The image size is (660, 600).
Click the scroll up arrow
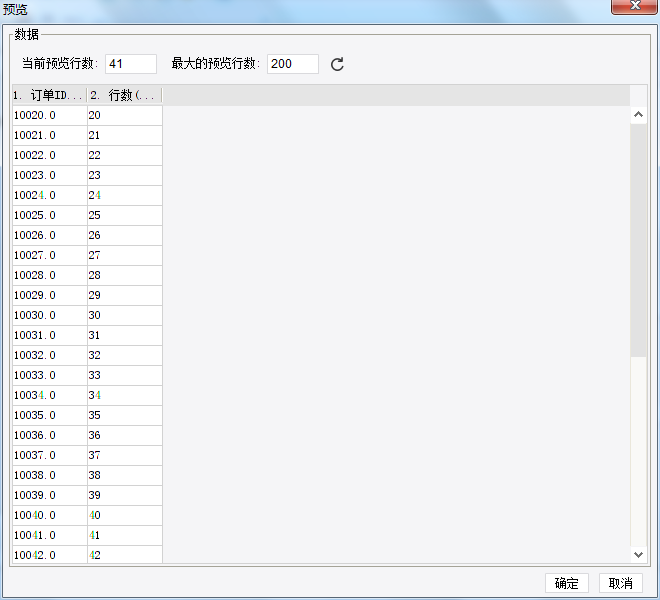point(638,115)
